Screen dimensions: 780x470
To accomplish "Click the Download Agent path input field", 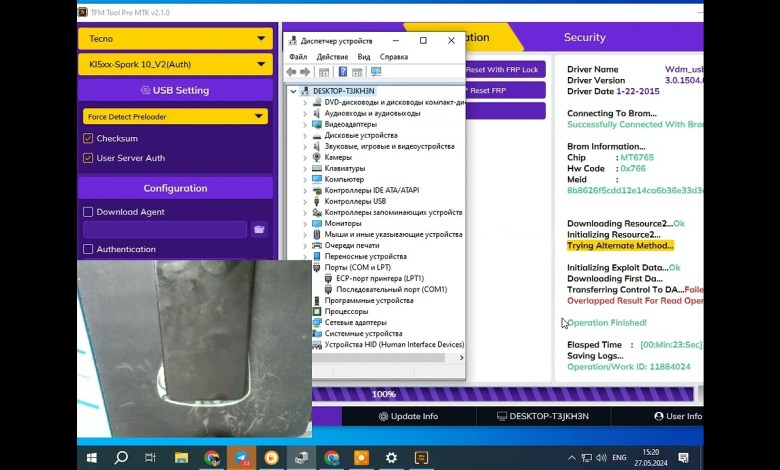I will tap(165, 229).
